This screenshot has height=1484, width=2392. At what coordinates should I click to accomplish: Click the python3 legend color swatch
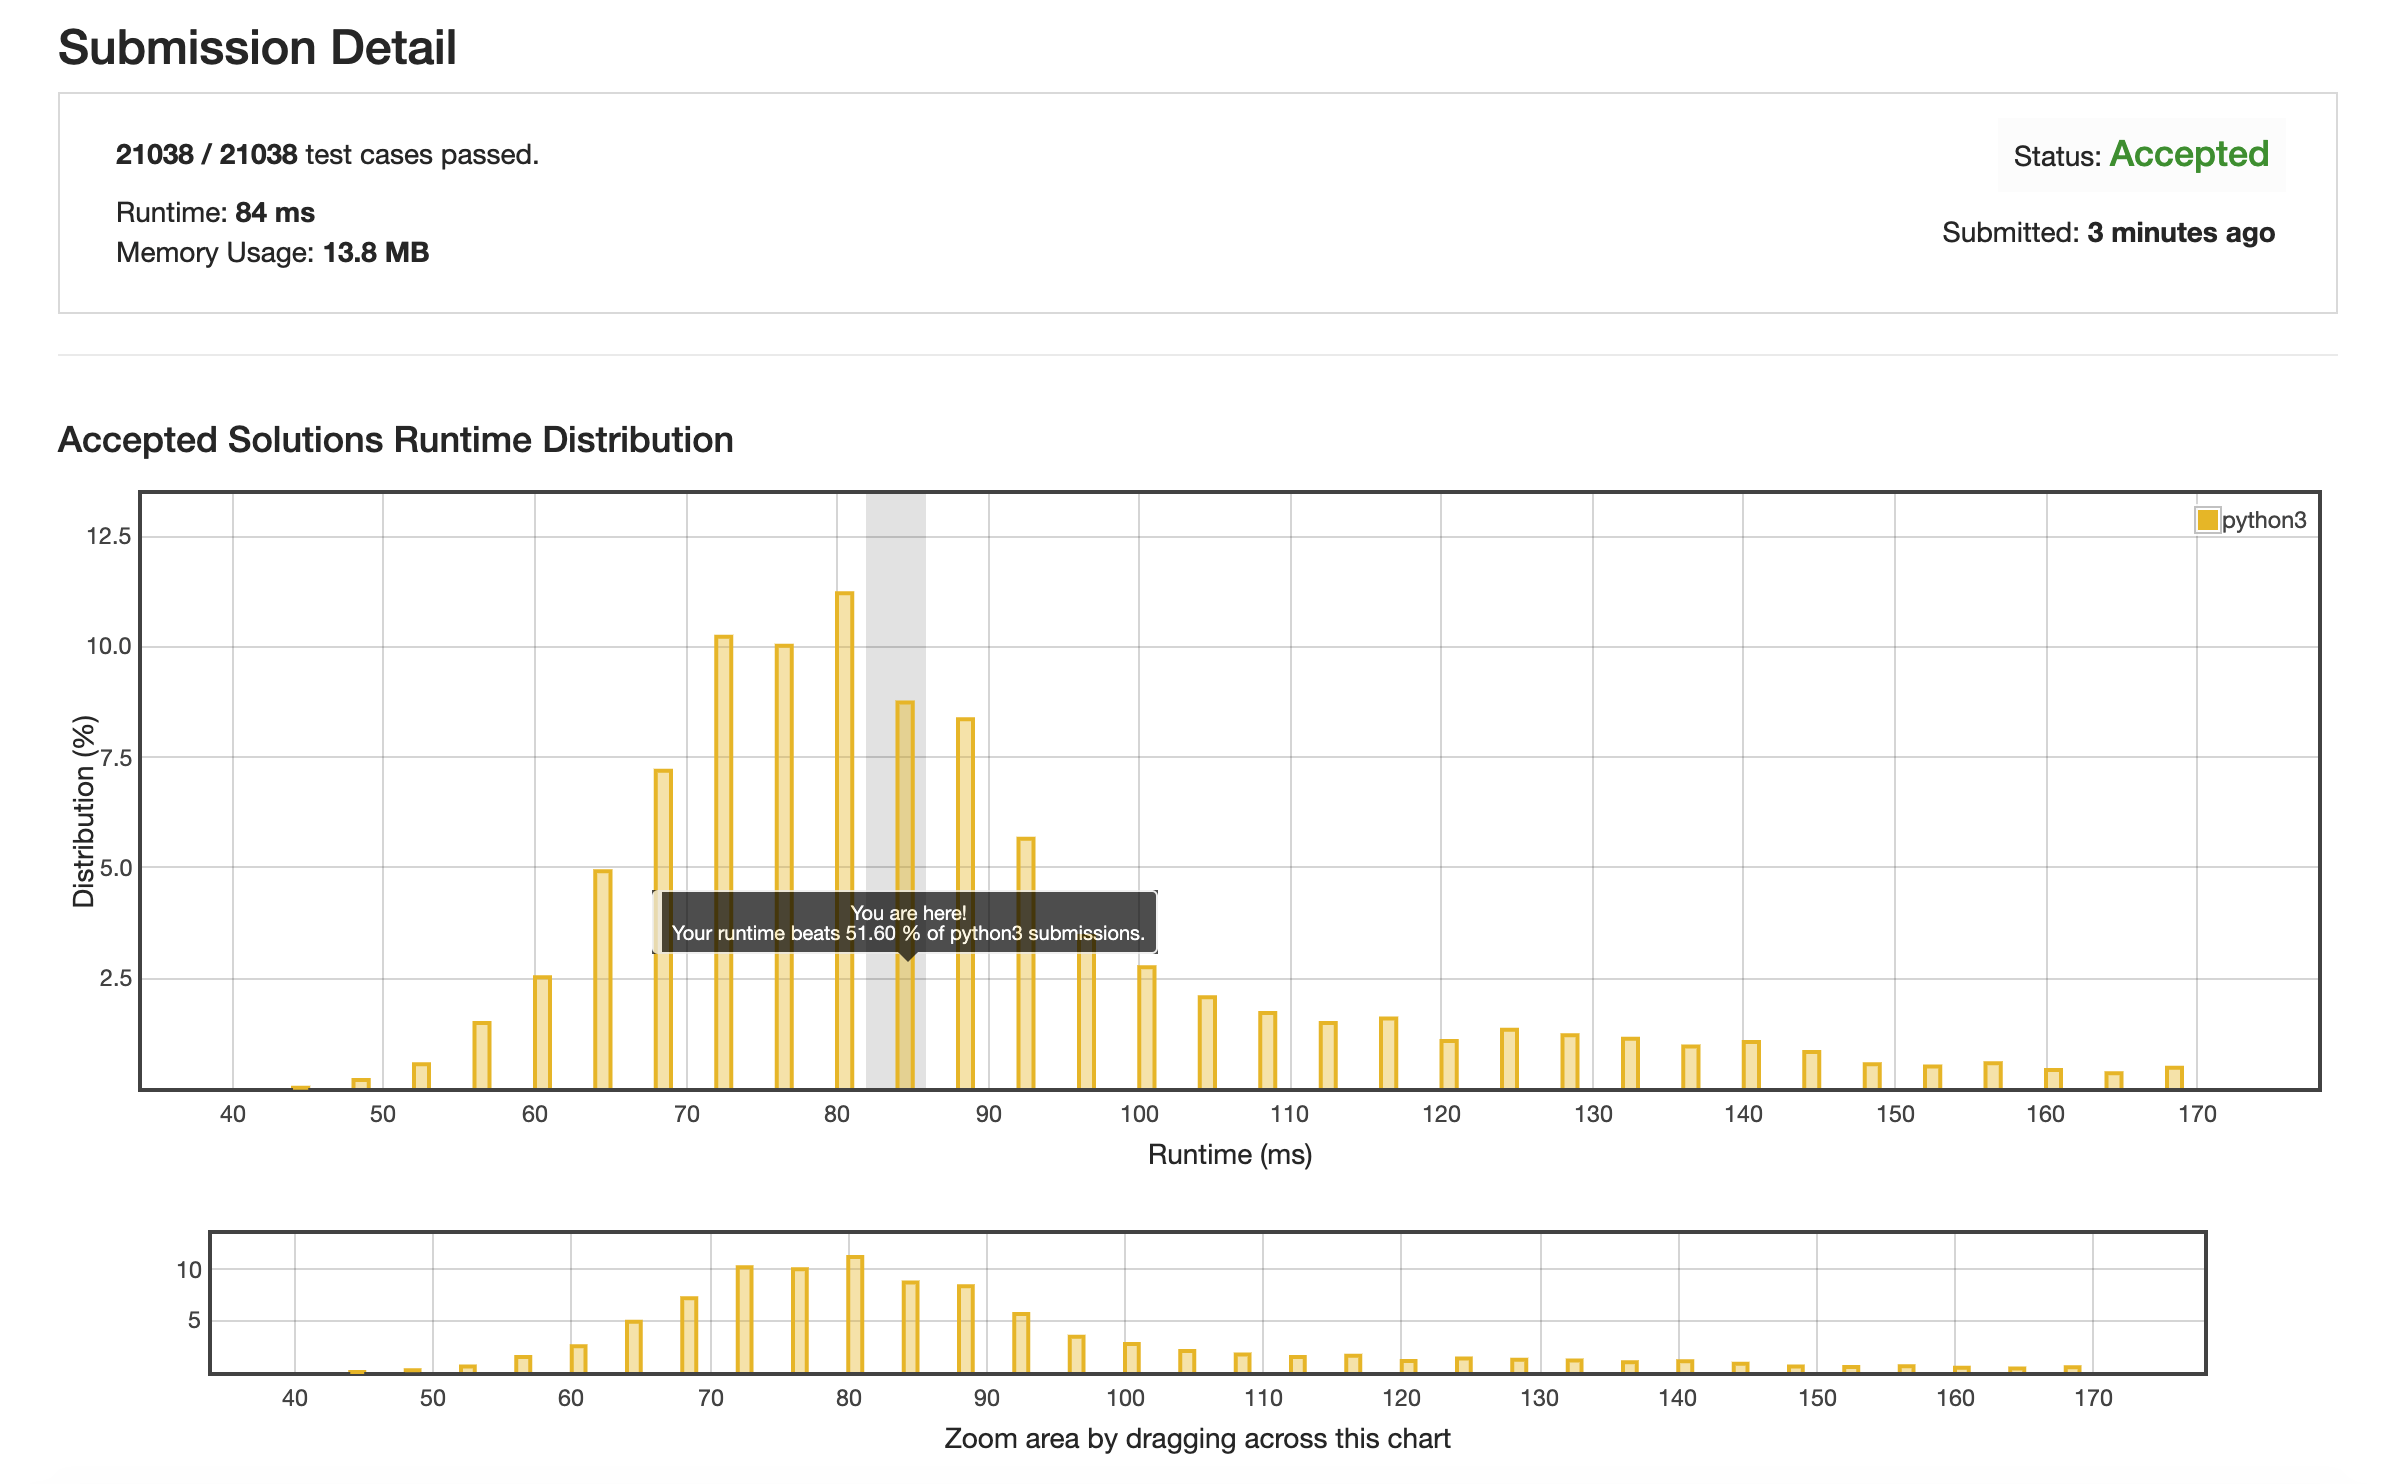pyautogui.click(x=2206, y=520)
